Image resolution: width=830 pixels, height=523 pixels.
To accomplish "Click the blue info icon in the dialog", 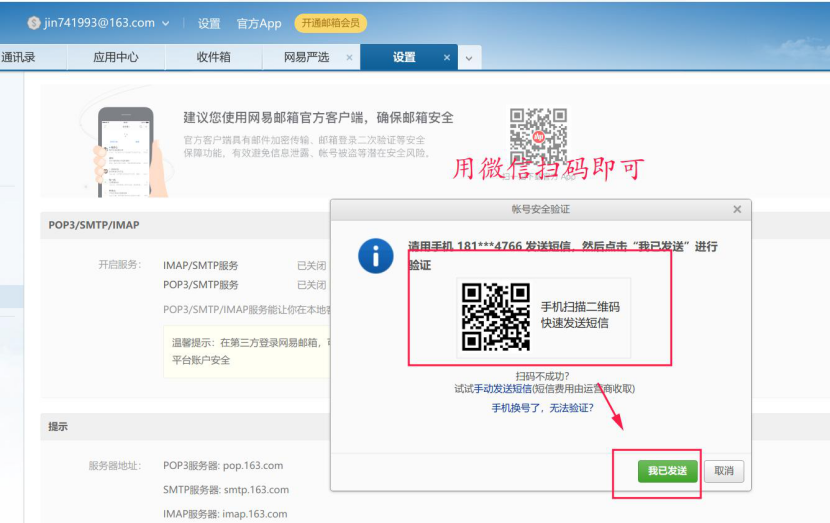I will coord(375,256).
